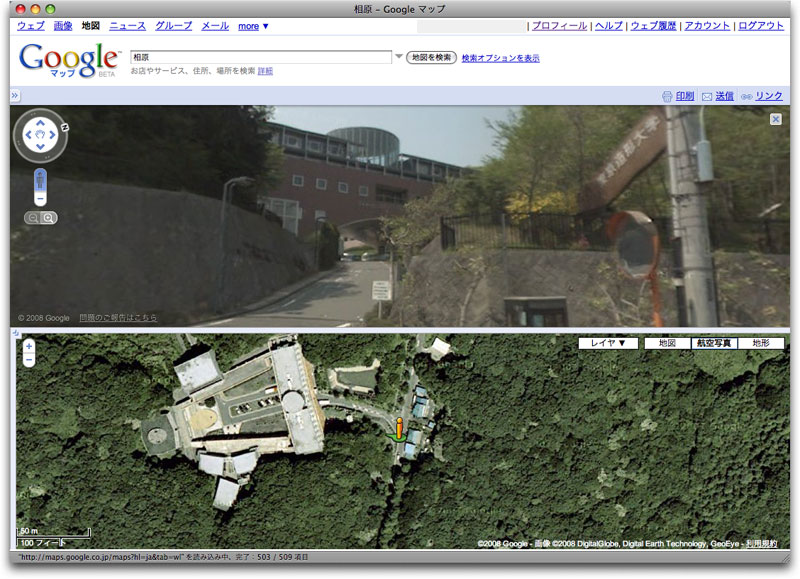Click the resize handle icon above the aerial map
Image resolution: width=800 pixels, height=579 pixels.
[x=16, y=333]
